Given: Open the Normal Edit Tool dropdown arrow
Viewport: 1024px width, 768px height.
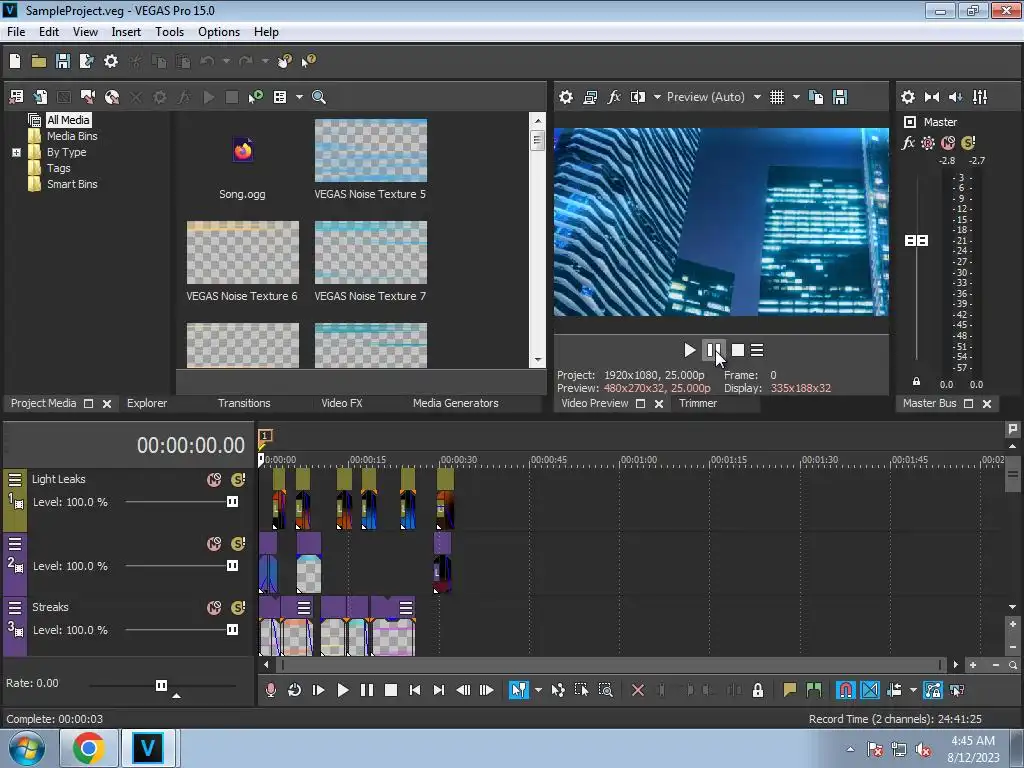Looking at the screenshot, I should pyautogui.click(x=538, y=690).
